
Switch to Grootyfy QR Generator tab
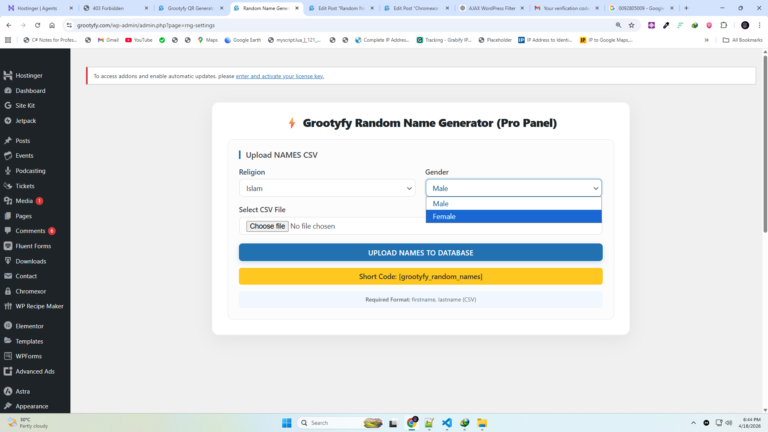click(191, 8)
